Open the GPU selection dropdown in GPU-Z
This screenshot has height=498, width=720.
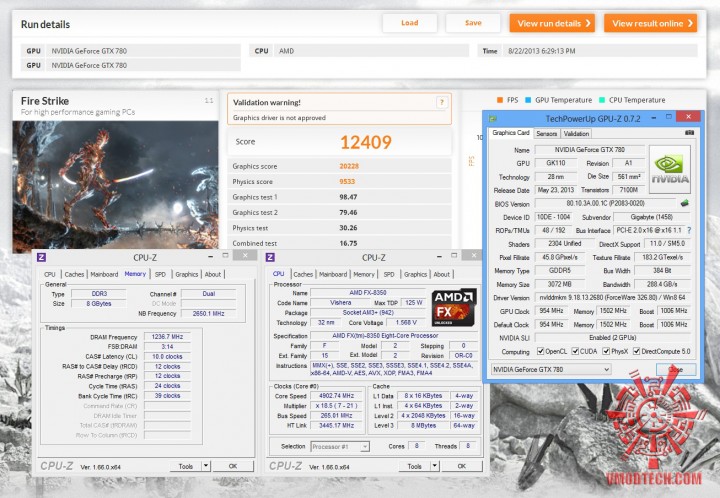pyautogui.click(x=551, y=369)
